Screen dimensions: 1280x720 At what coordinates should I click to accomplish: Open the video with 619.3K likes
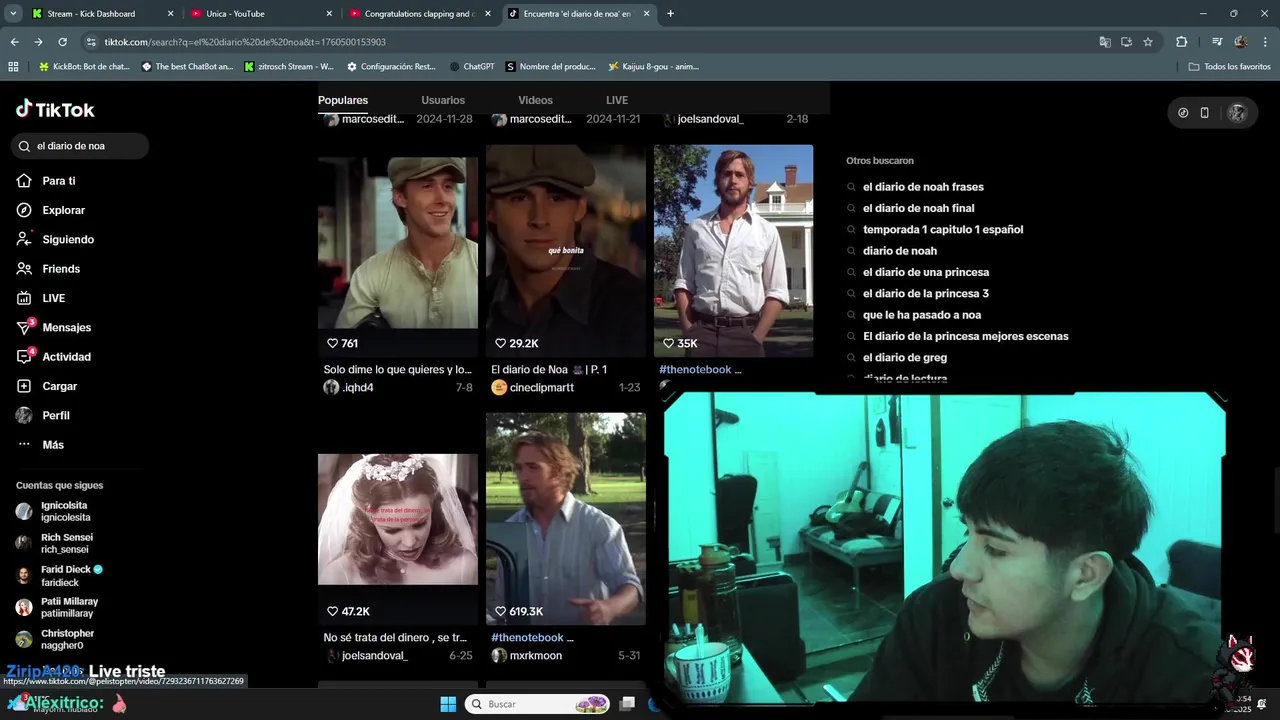click(x=566, y=519)
